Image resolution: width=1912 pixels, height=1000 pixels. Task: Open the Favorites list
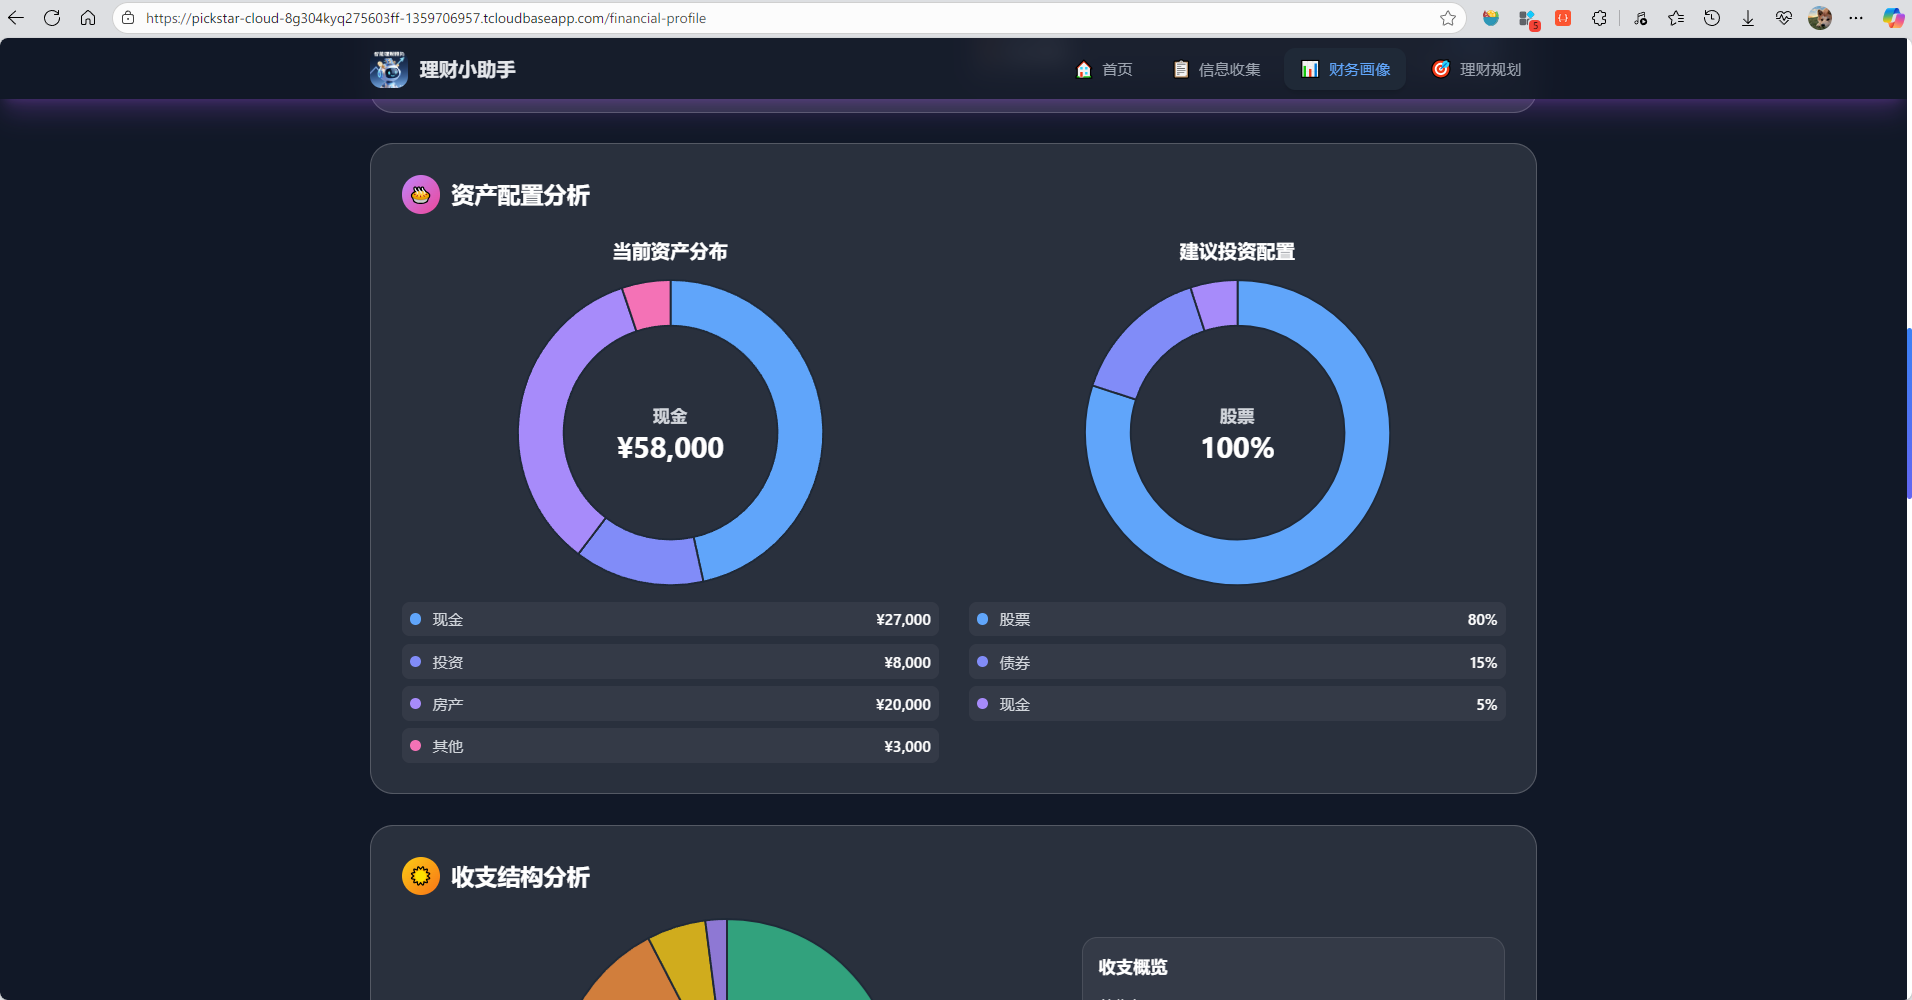tap(1676, 18)
